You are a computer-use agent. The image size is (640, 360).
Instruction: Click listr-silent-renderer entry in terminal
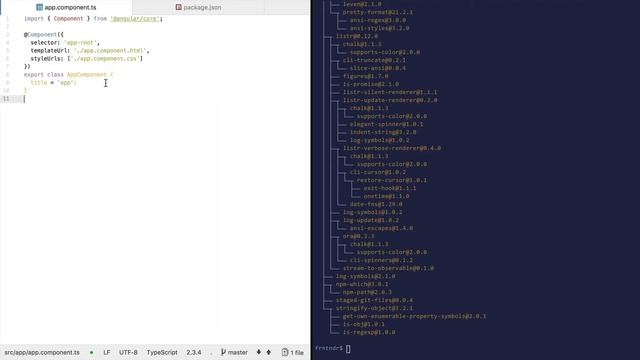click(390, 92)
